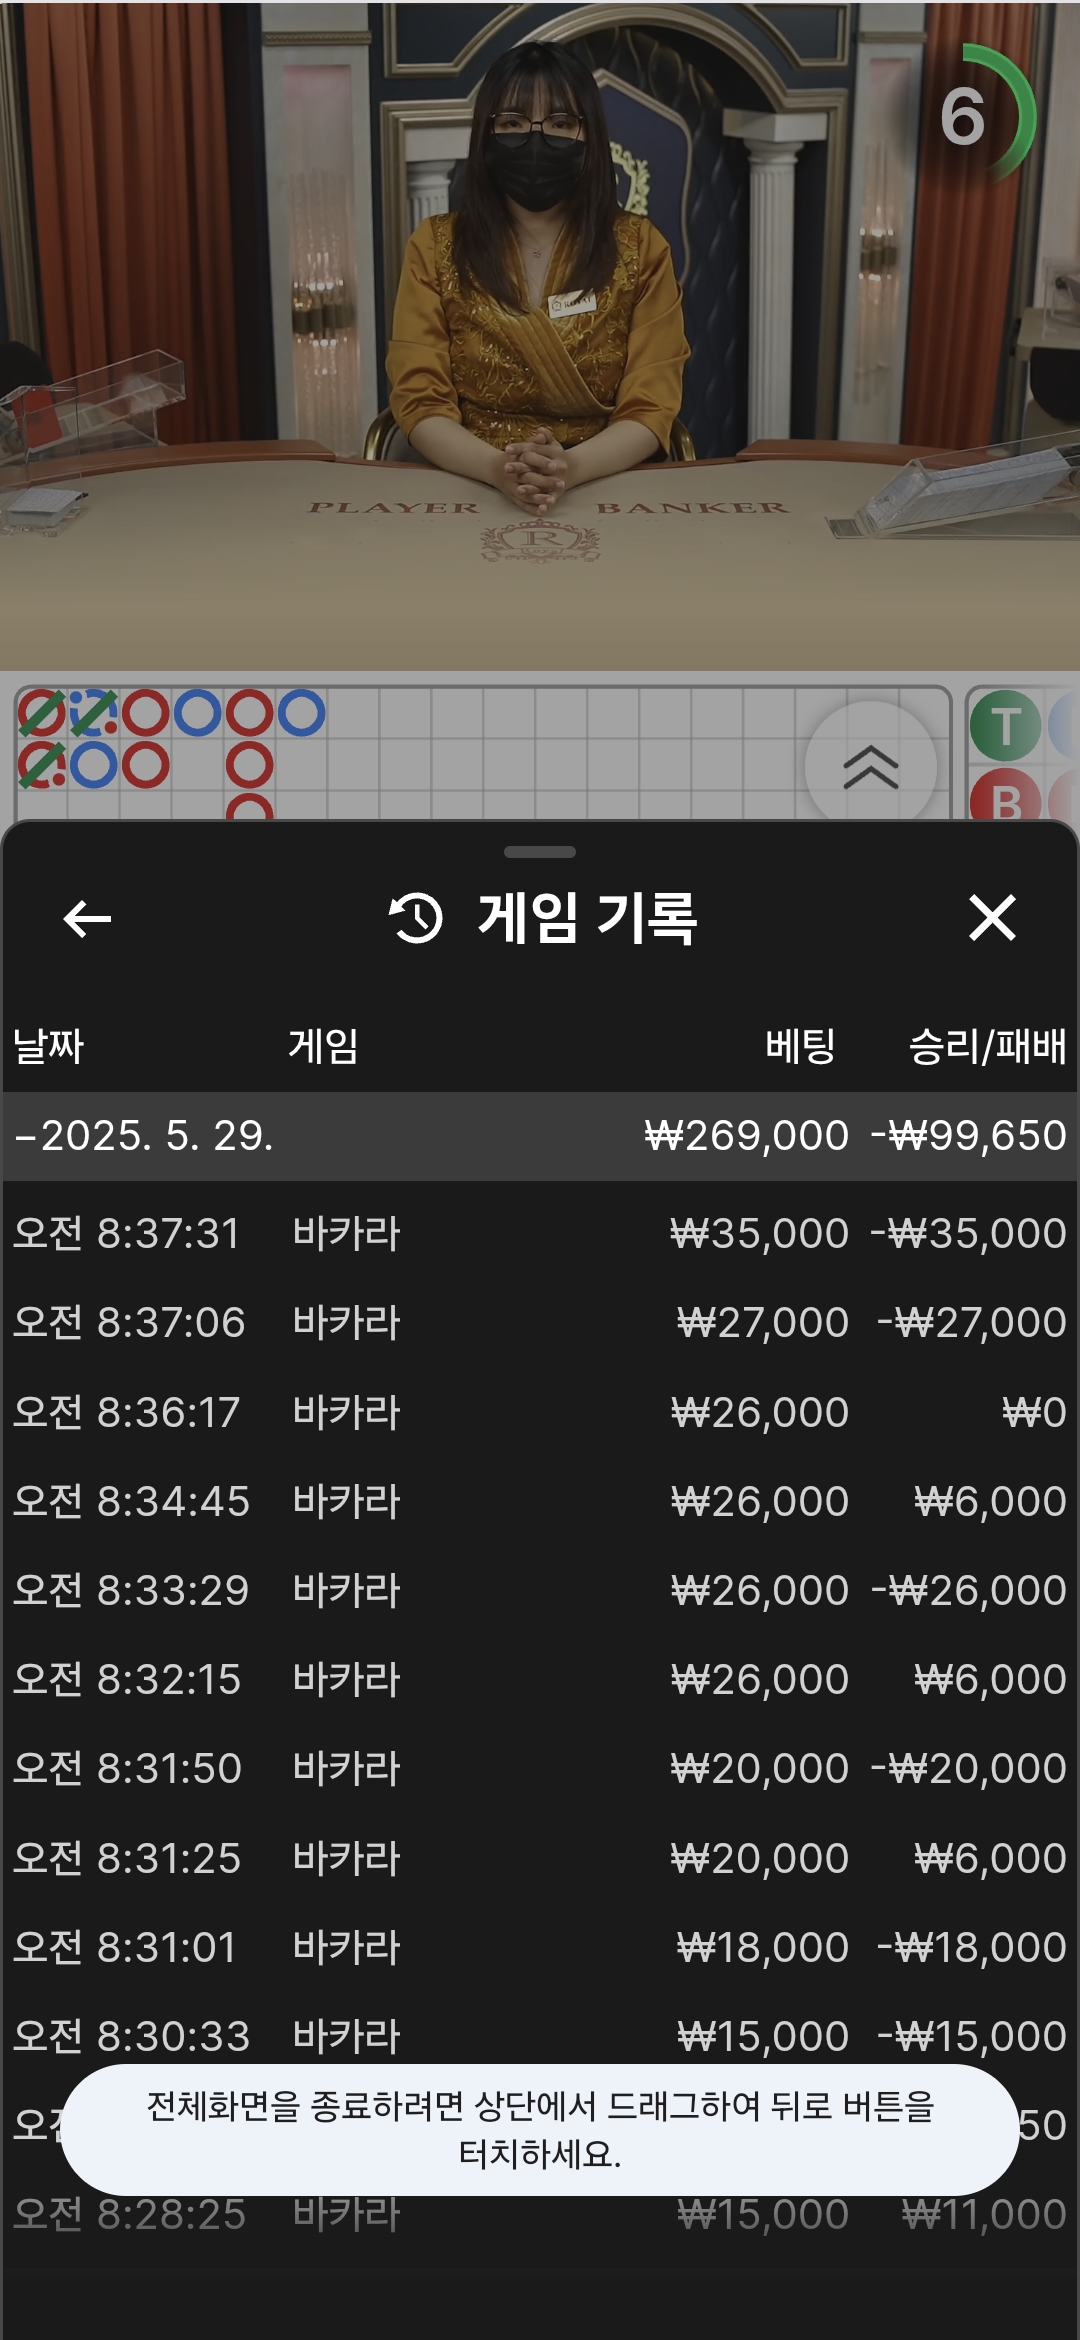The height and width of the screenshot is (2340, 1080).
Task: Open the 오전 8:37:31 바카라 record
Action: pos(540,1233)
